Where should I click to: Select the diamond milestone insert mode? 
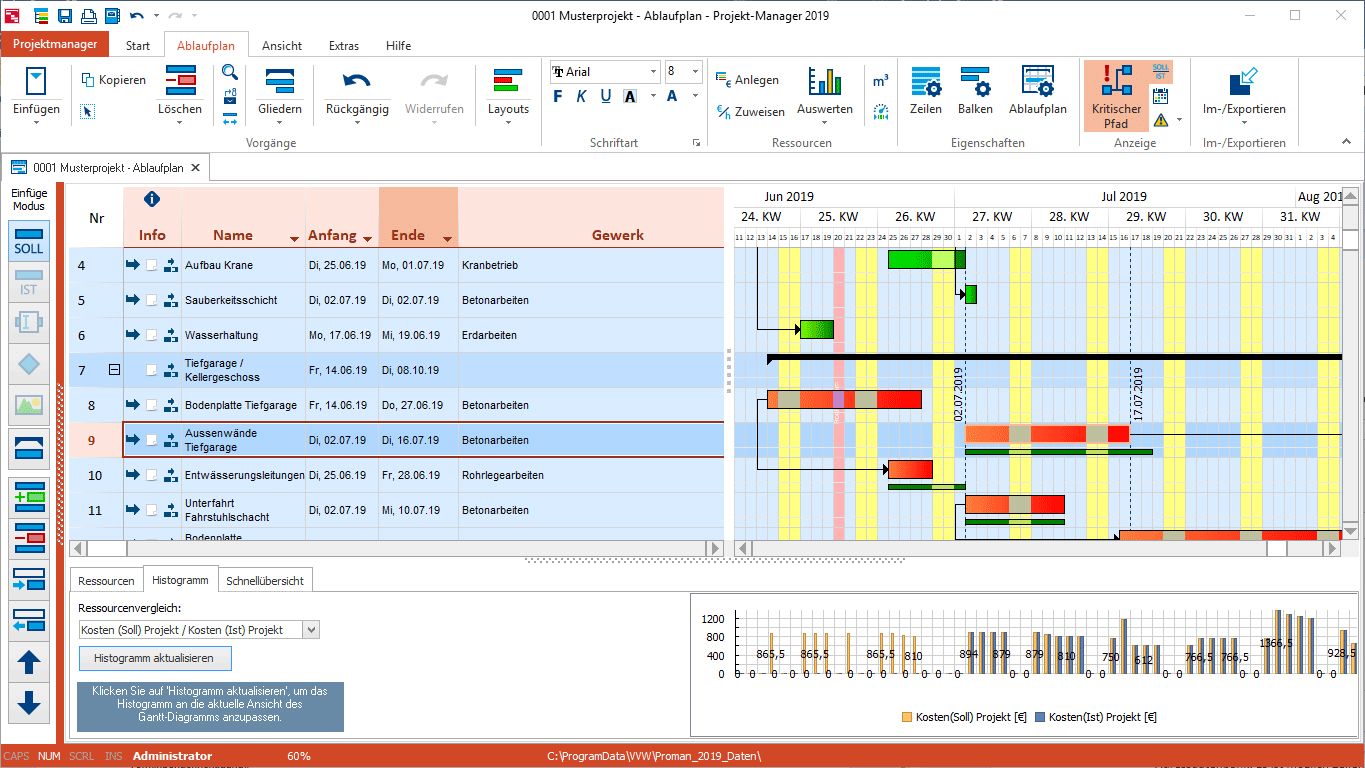tap(29, 365)
